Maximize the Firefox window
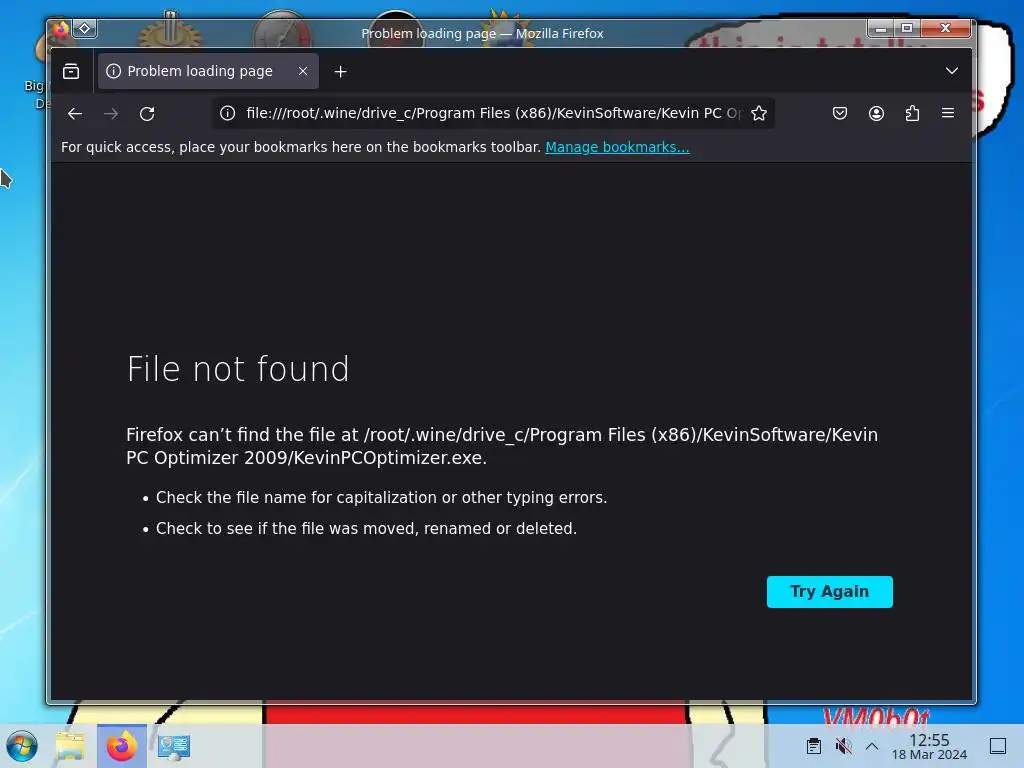Viewport: 1024px width, 768px height. [x=906, y=28]
